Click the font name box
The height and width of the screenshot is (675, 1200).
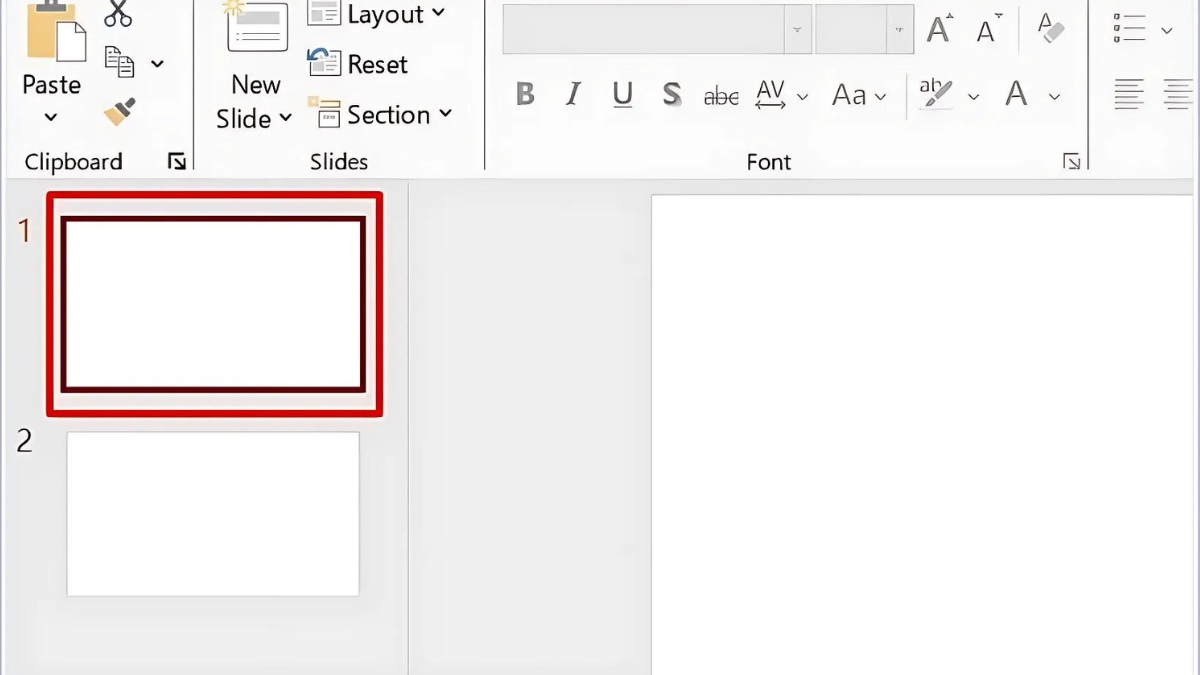(643, 30)
